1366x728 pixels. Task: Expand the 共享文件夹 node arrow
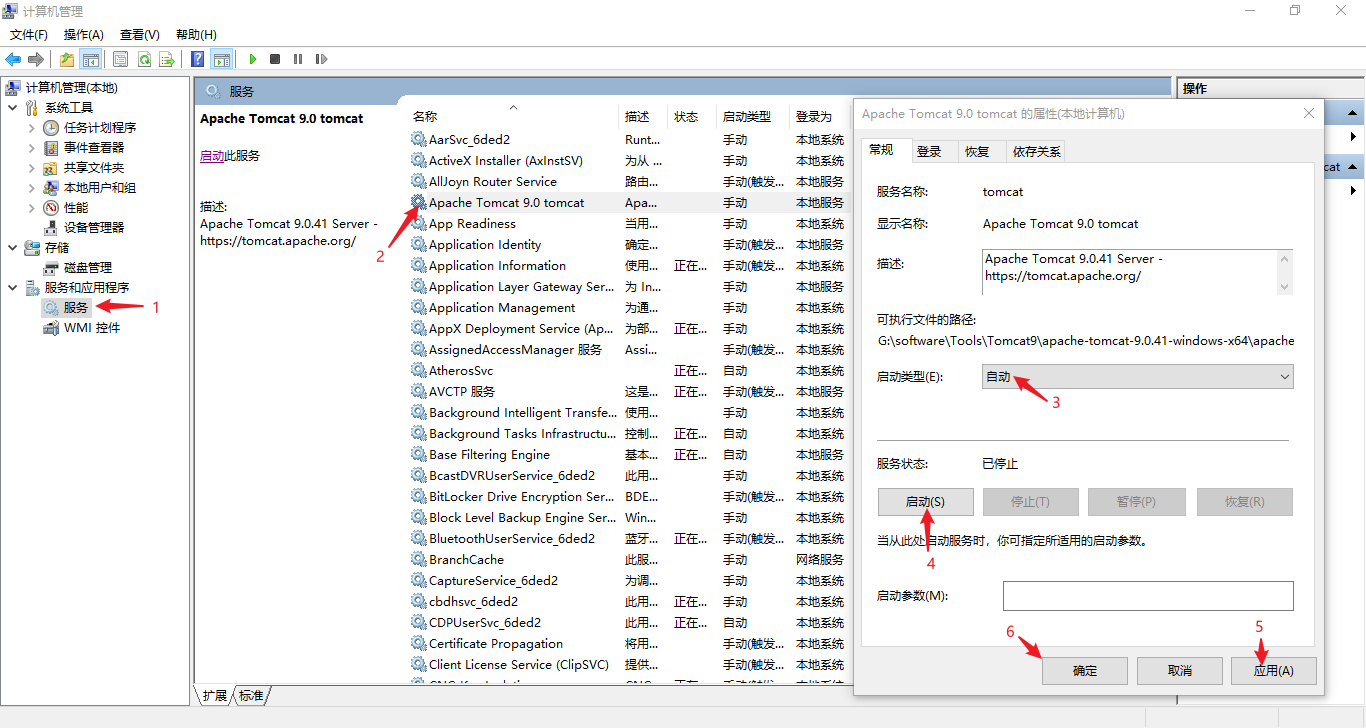pyautogui.click(x=31, y=167)
